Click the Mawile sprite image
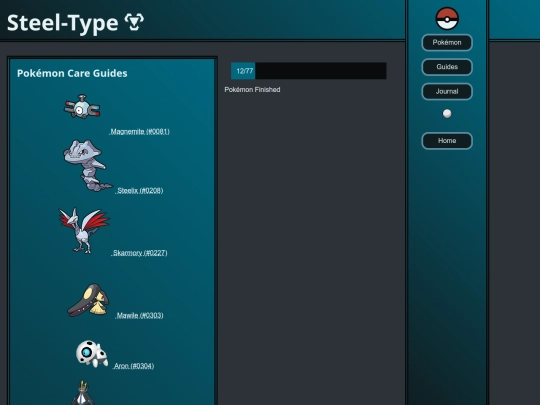This screenshot has width=540, height=405. click(x=88, y=300)
